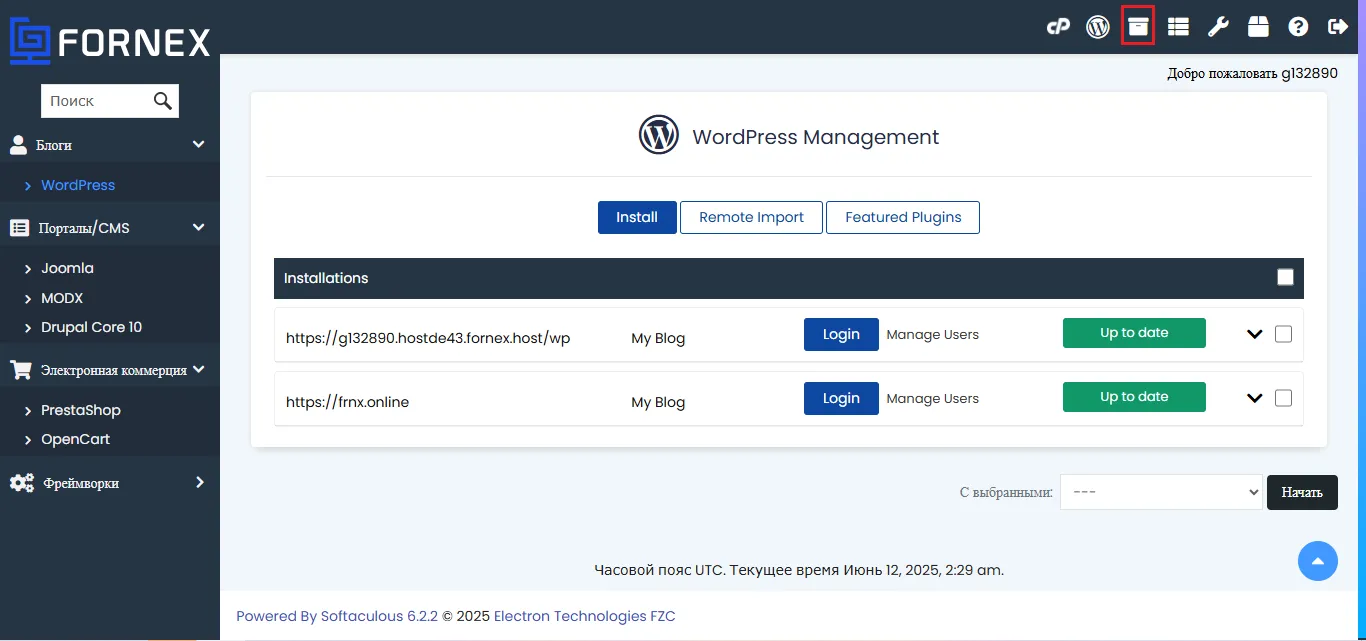
Task: Follow the Electron Technologies FZC link
Action: pos(584,616)
